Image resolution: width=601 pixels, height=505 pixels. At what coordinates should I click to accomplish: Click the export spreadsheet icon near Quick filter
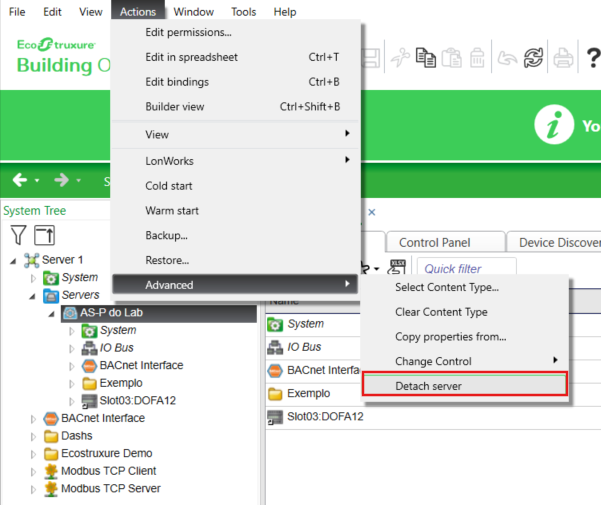tap(397, 267)
